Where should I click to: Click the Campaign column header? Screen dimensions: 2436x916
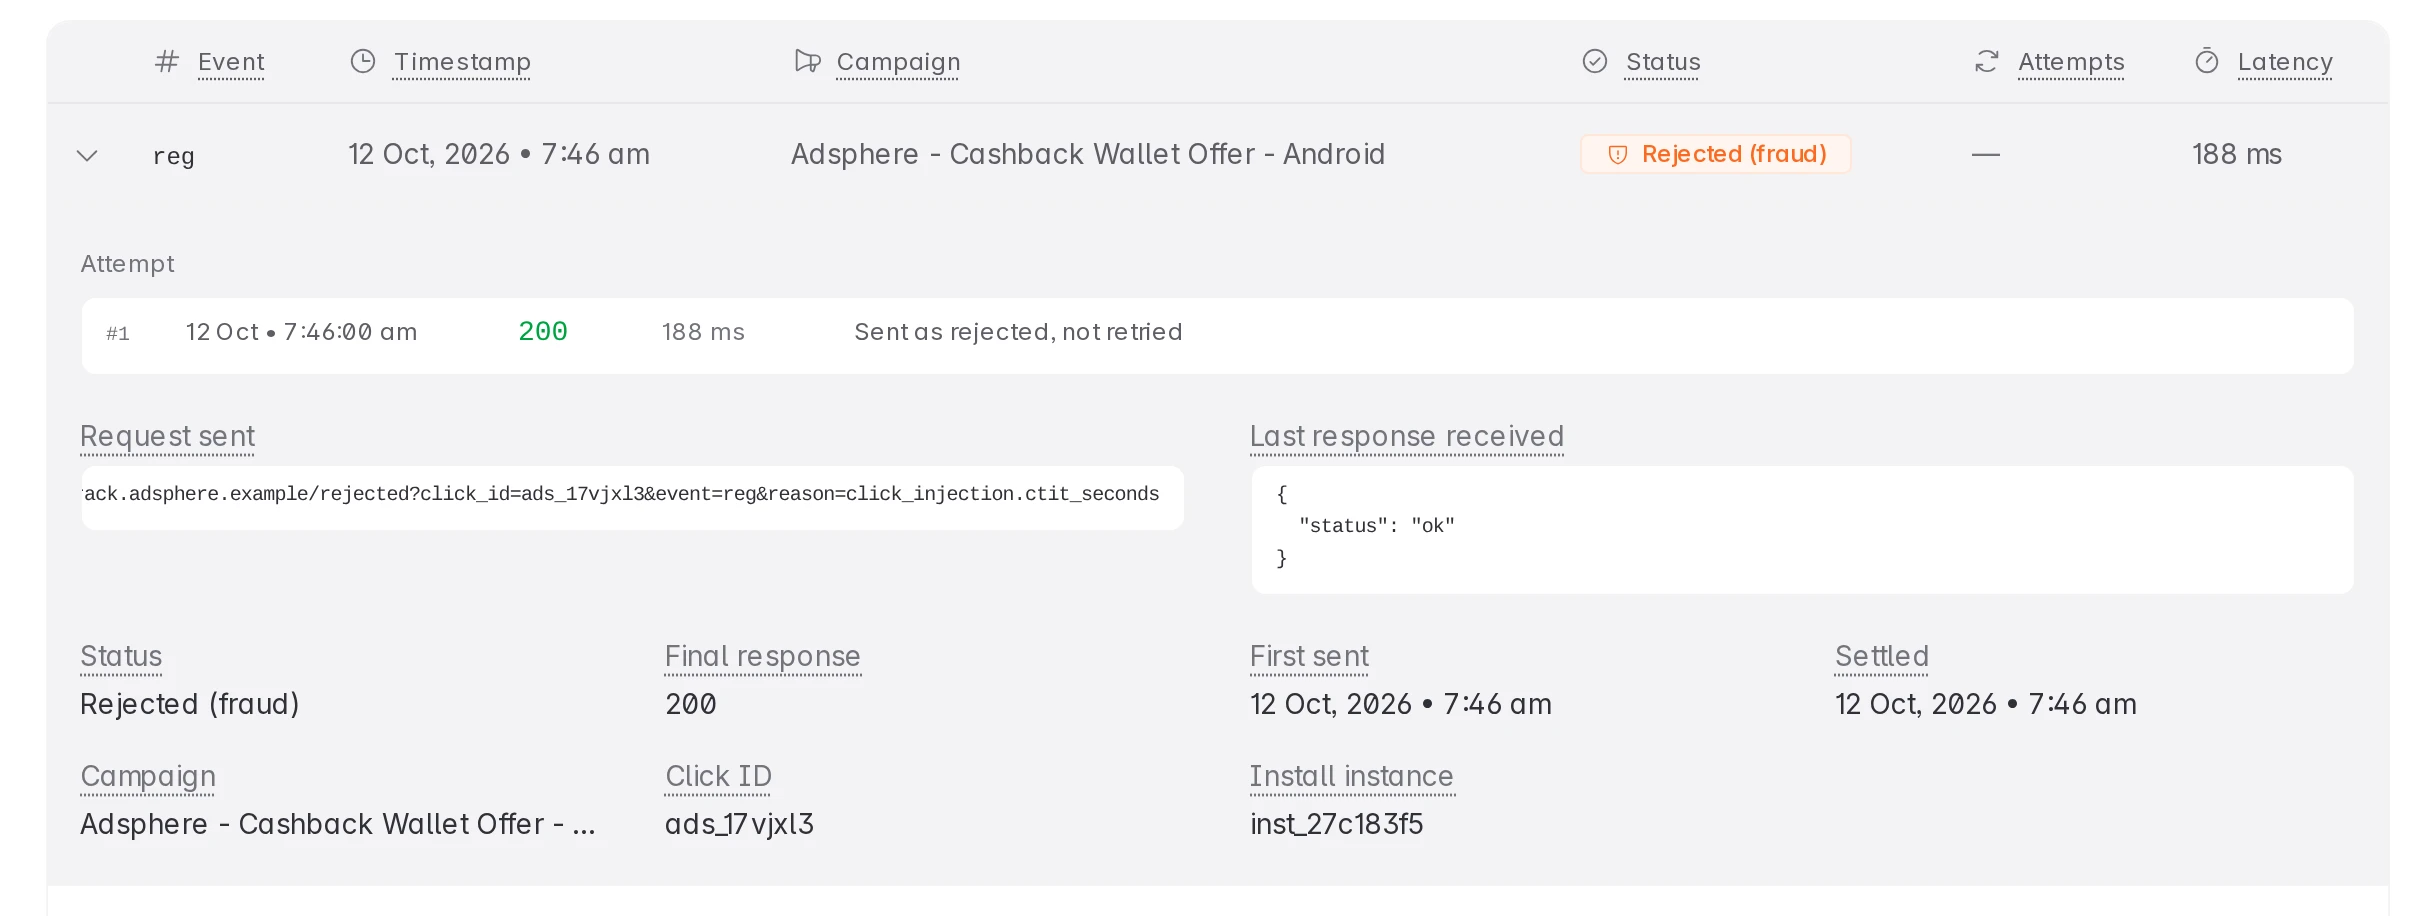tap(898, 62)
